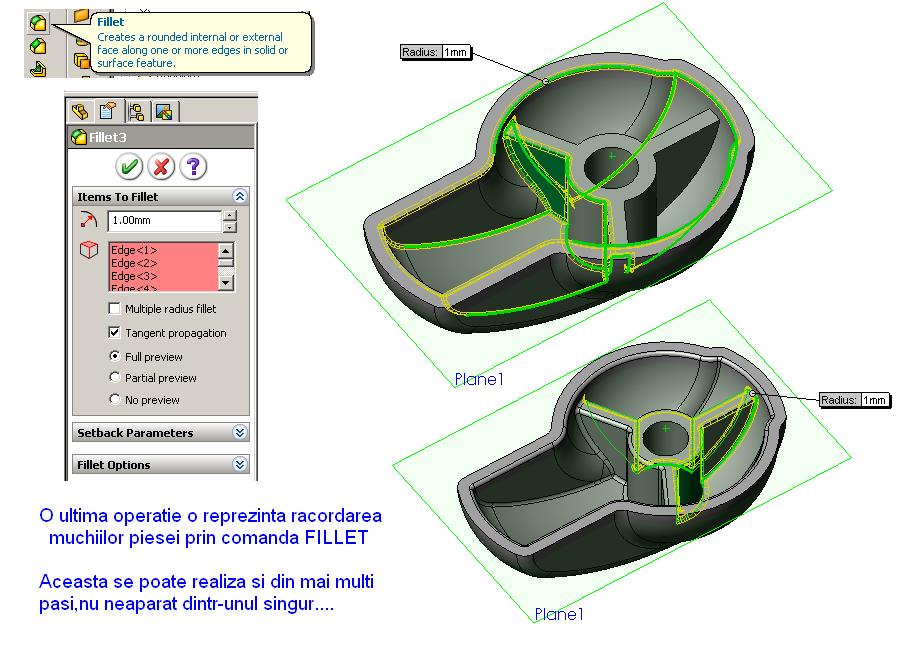Image resolution: width=897 pixels, height=647 pixels.
Task: Click the edge list scrollbar thumb
Action: click(x=226, y=263)
